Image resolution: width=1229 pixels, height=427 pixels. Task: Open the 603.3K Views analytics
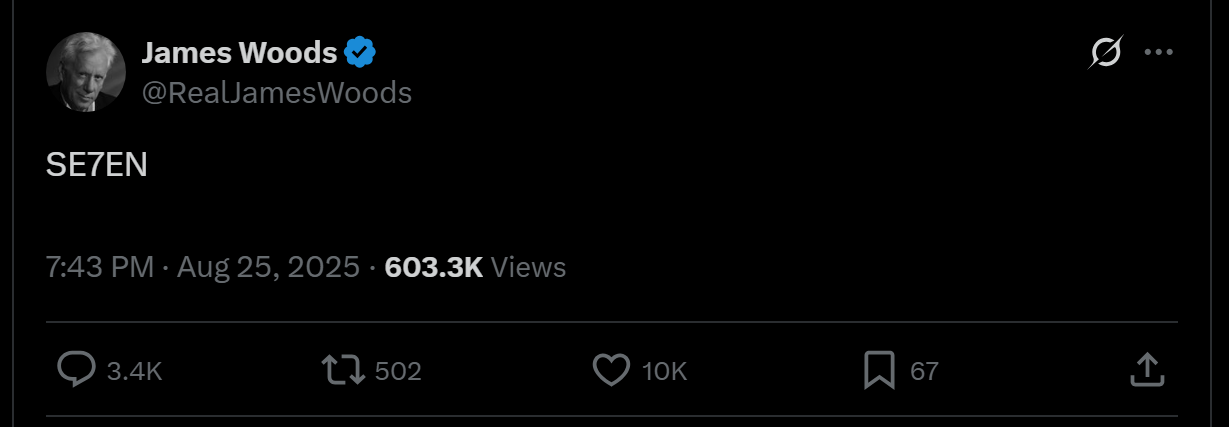[434, 267]
